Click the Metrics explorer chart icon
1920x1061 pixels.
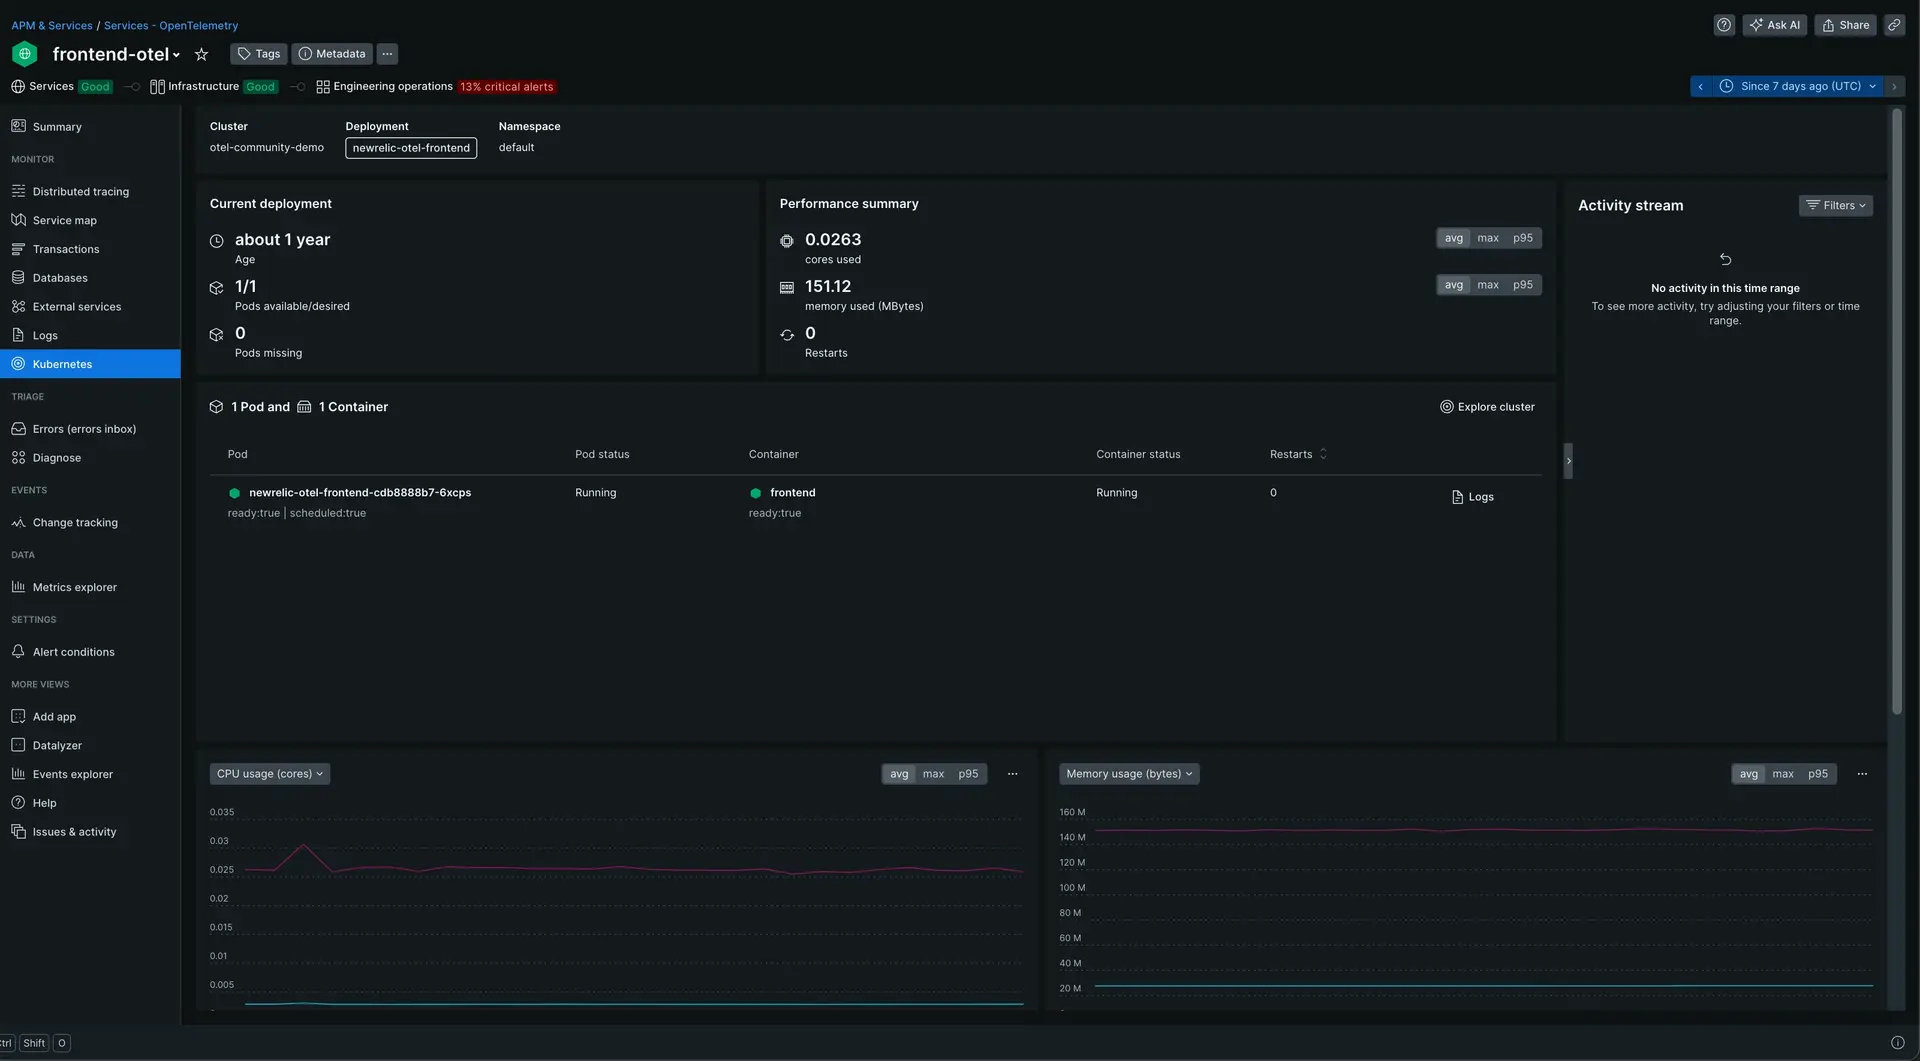[x=18, y=587]
